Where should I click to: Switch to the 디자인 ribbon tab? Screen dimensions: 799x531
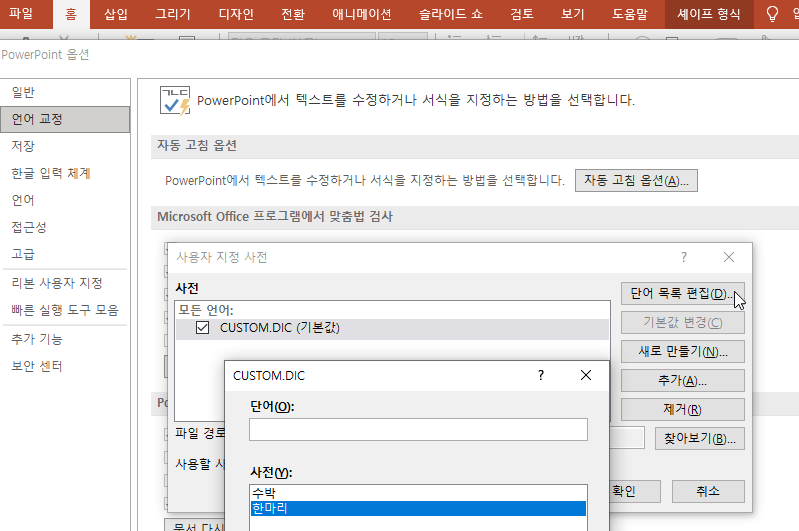pos(236,14)
